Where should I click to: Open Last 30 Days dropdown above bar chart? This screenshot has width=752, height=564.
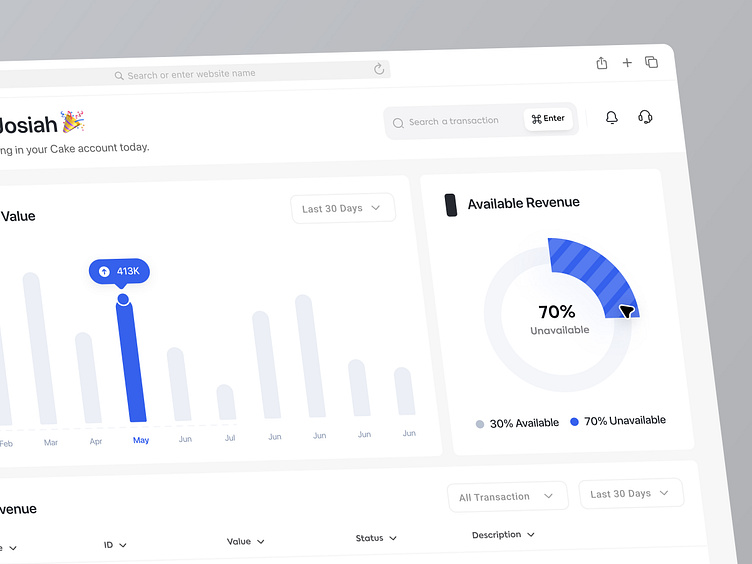click(x=343, y=208)
